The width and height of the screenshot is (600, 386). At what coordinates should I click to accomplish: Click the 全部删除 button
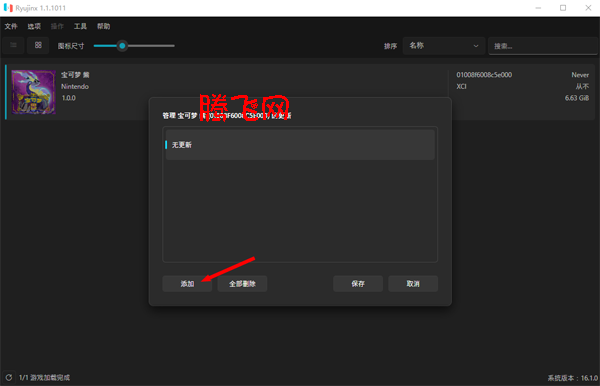click(242, 283)
